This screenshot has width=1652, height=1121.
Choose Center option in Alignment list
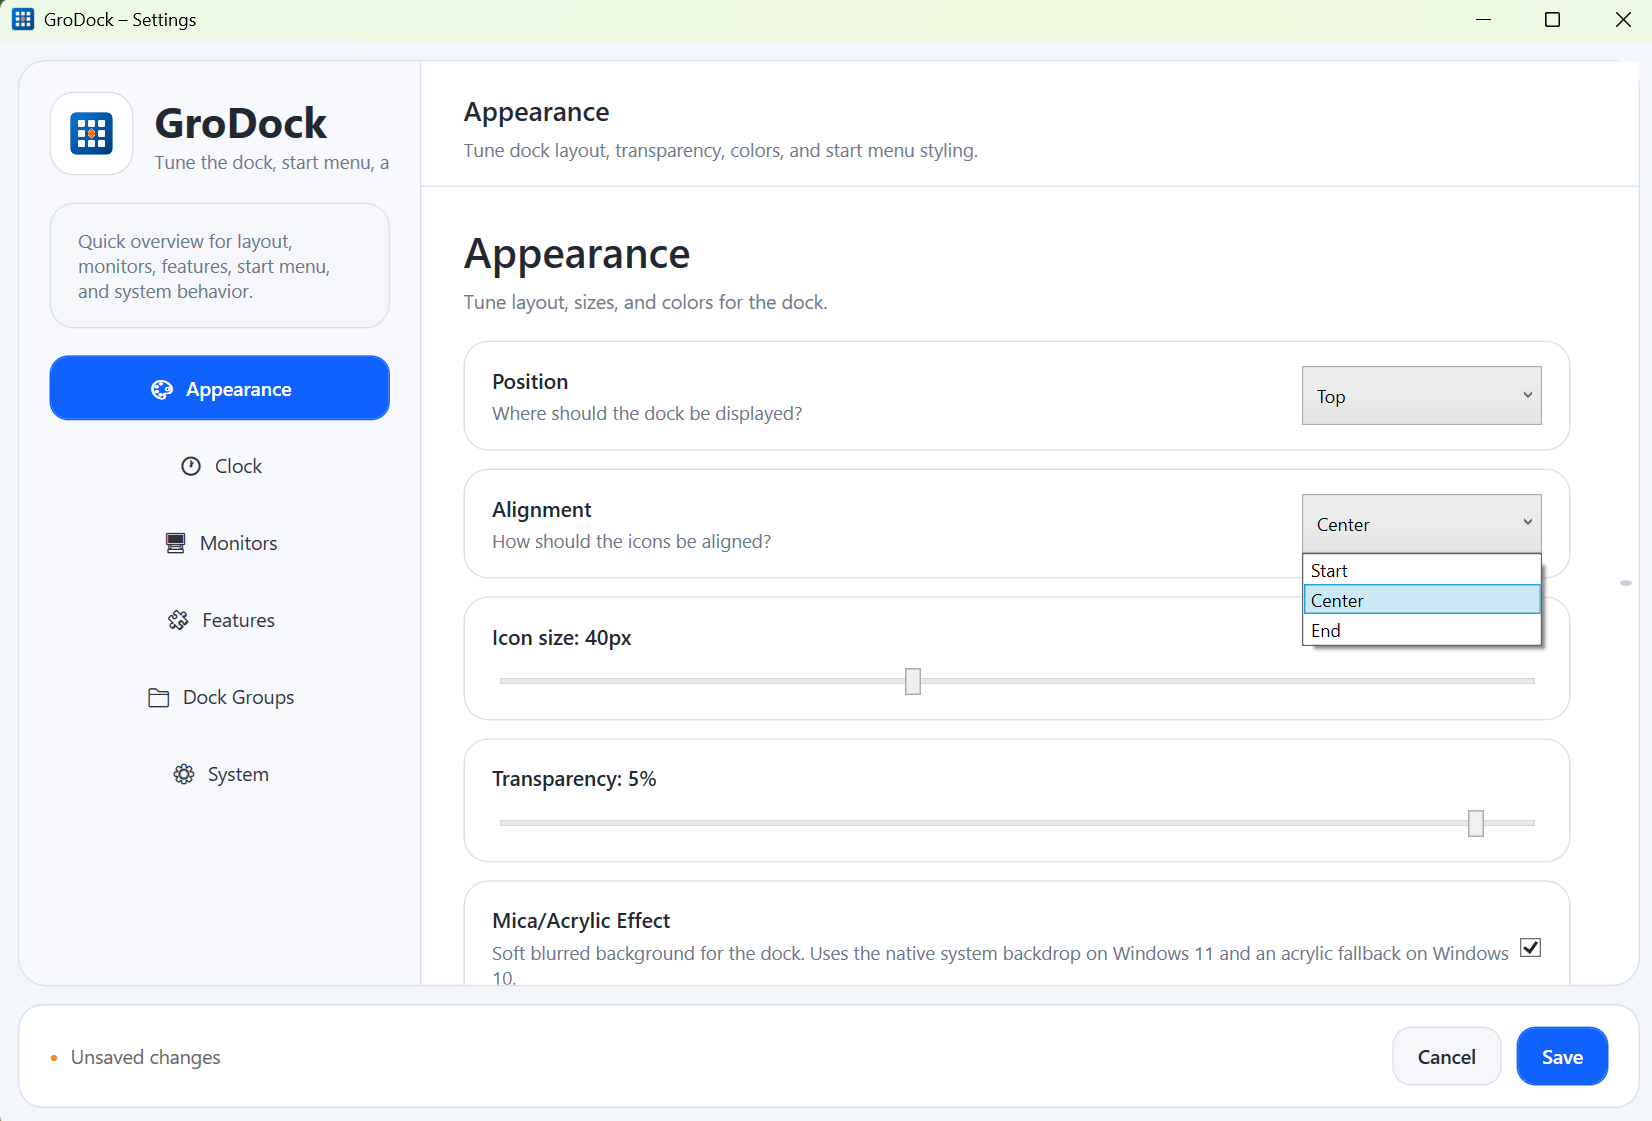1421,600
